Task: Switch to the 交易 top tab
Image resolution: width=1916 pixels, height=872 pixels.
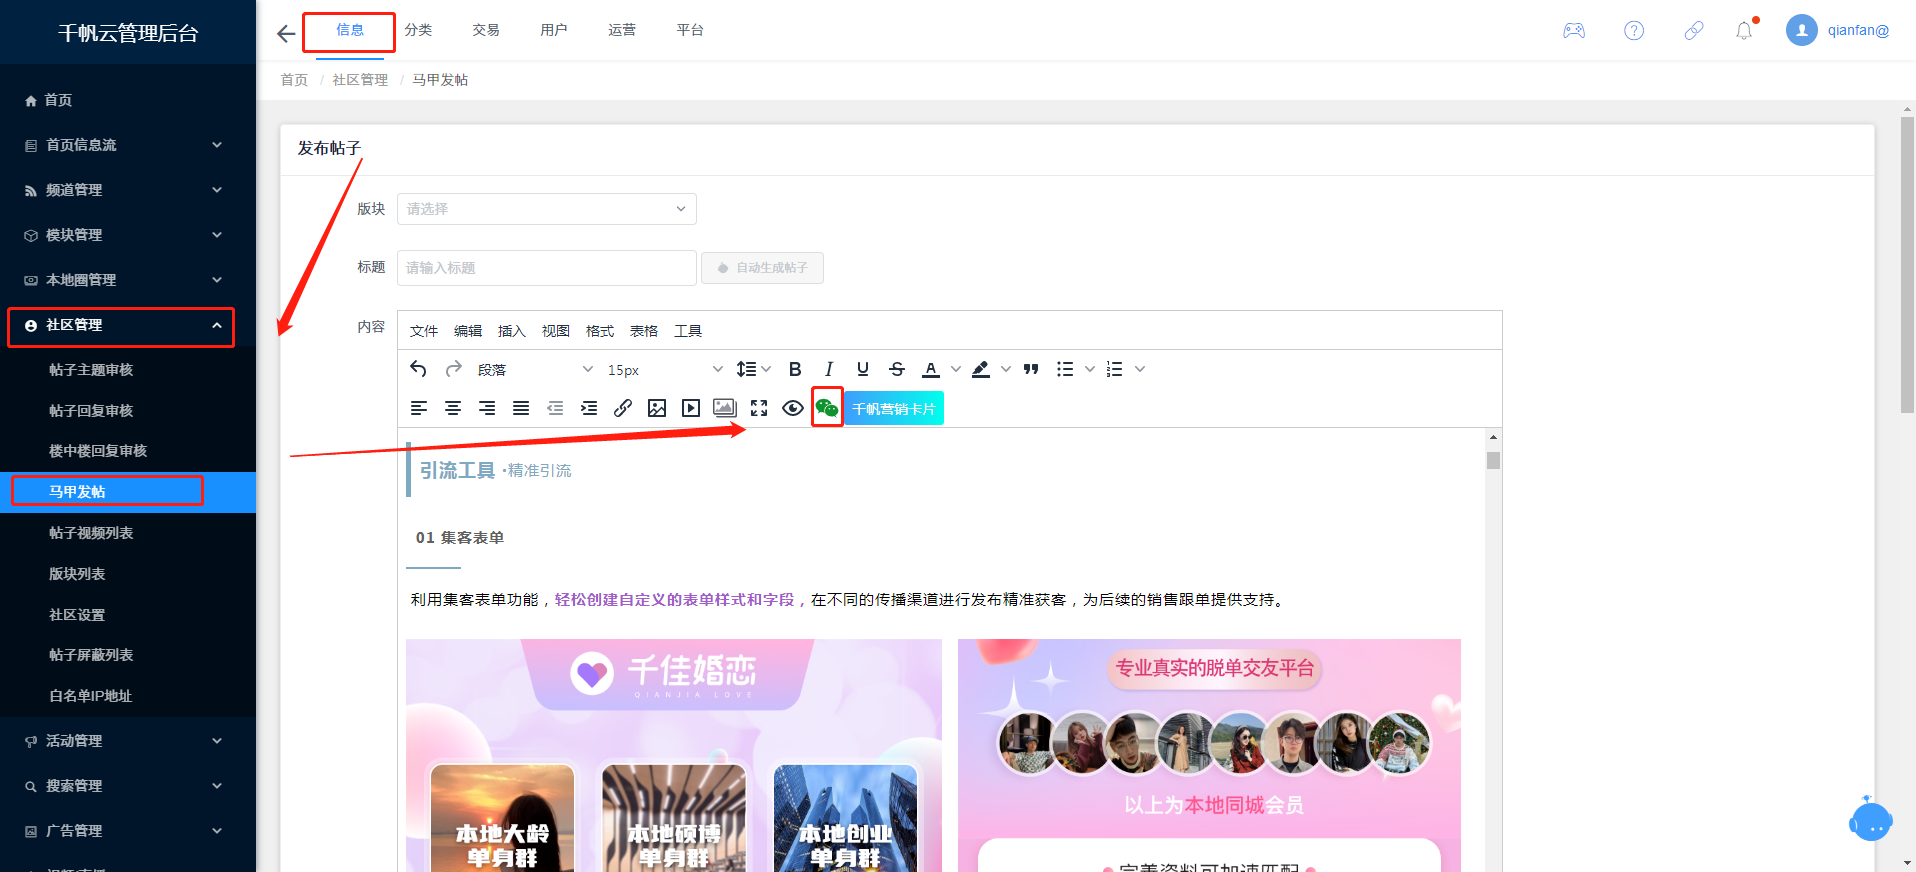Action: [486, 30]
